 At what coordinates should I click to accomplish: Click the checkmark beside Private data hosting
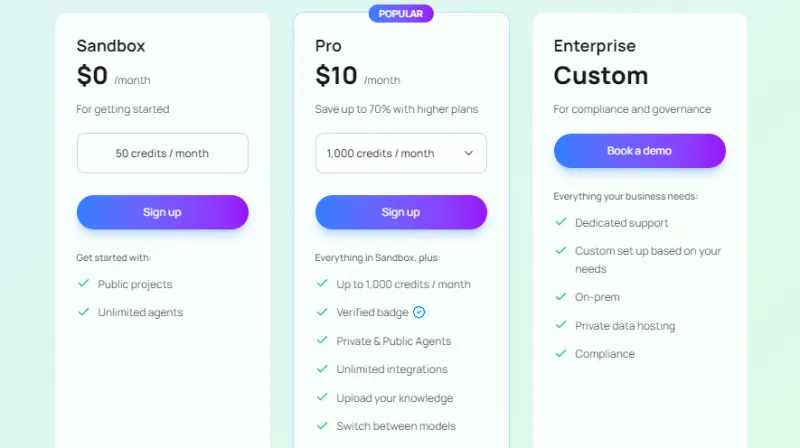pyautogui.click(x=561, y=325)
